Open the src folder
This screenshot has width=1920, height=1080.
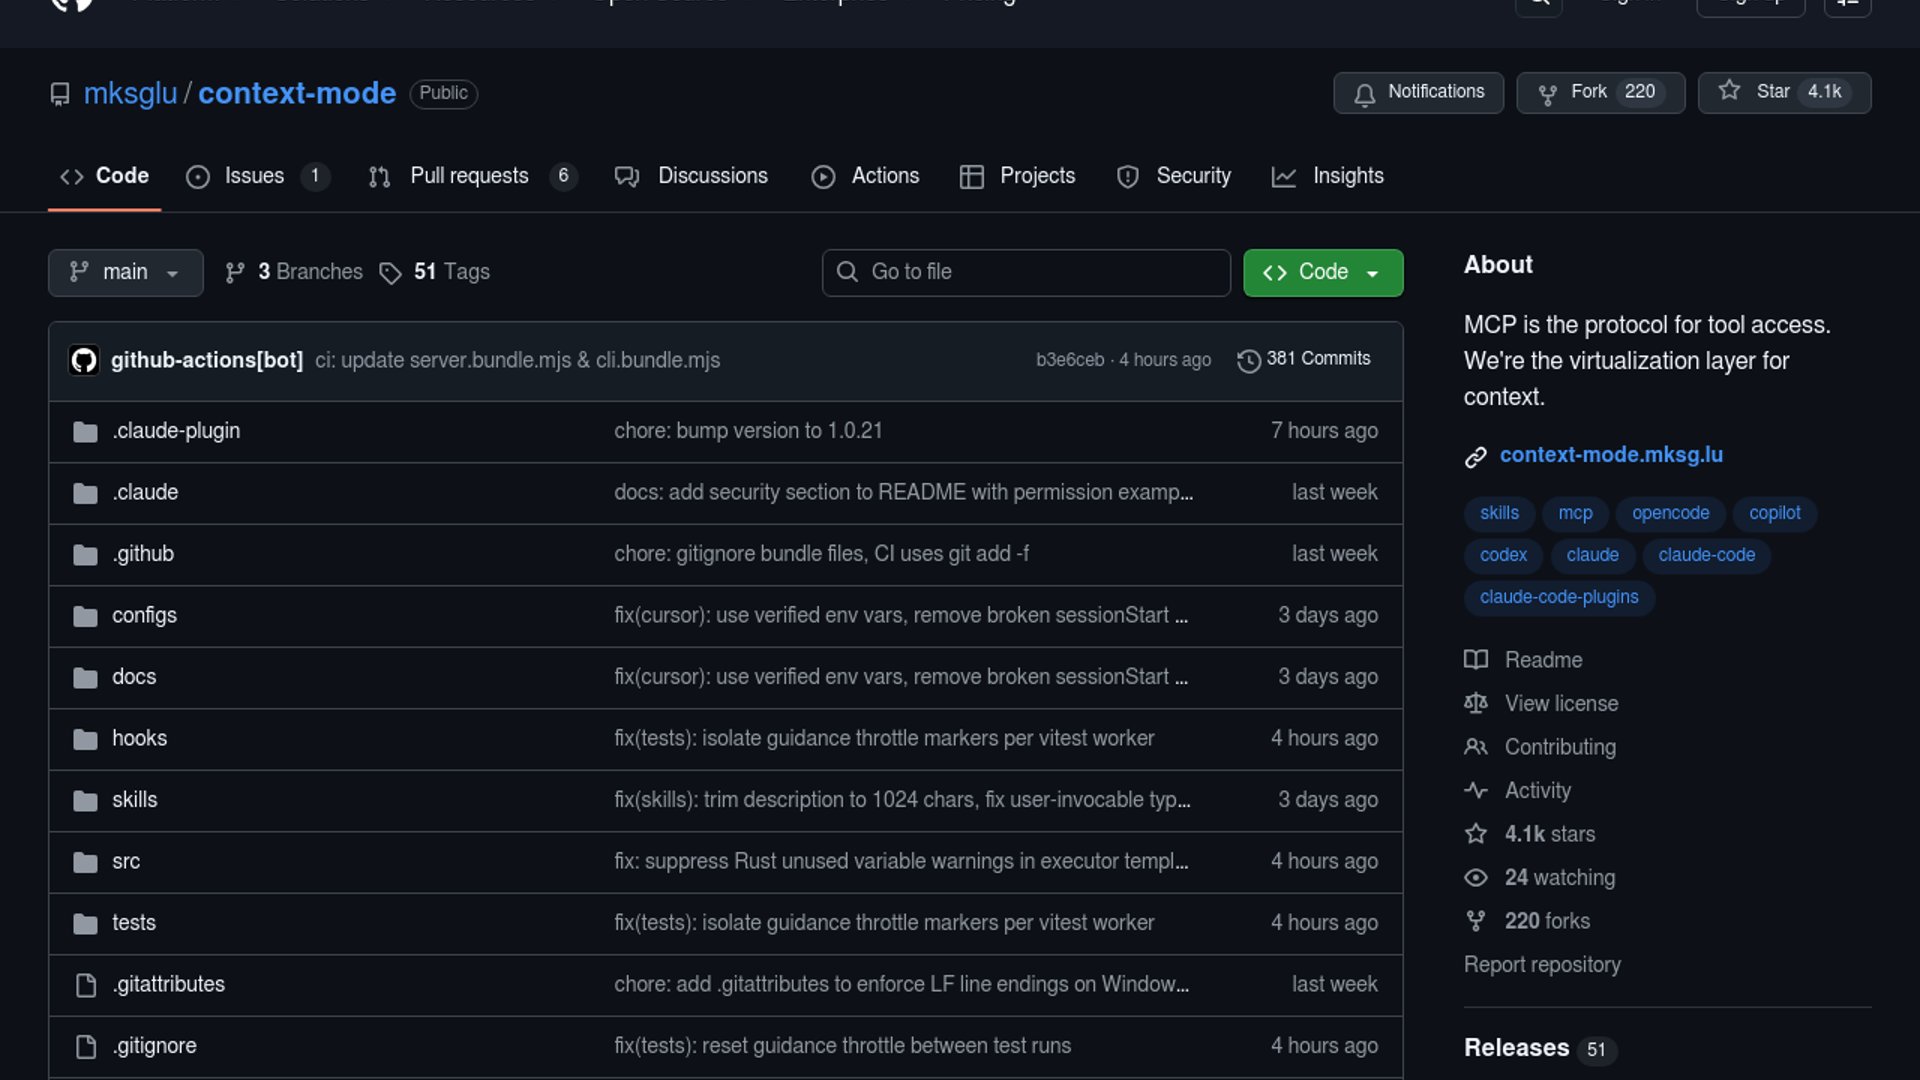coord(126,861)
